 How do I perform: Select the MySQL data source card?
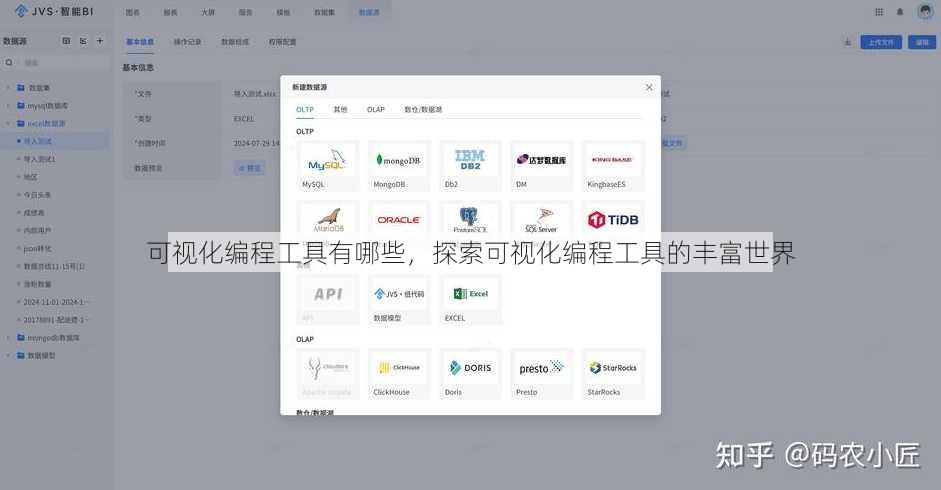[x=328, y=166]
